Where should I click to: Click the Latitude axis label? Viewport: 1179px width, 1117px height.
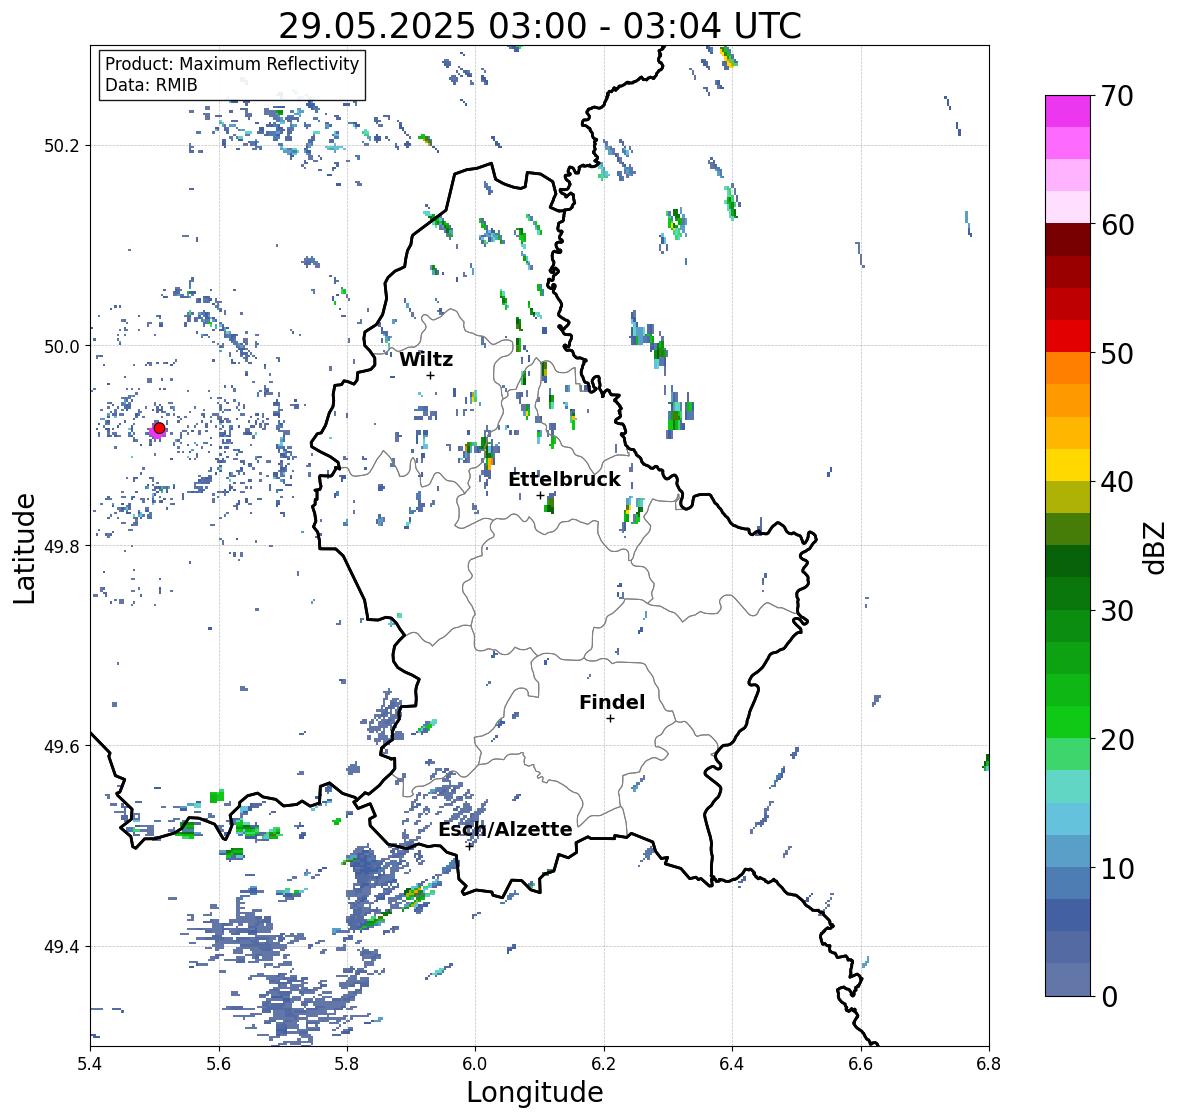click(x=25, y=548)
